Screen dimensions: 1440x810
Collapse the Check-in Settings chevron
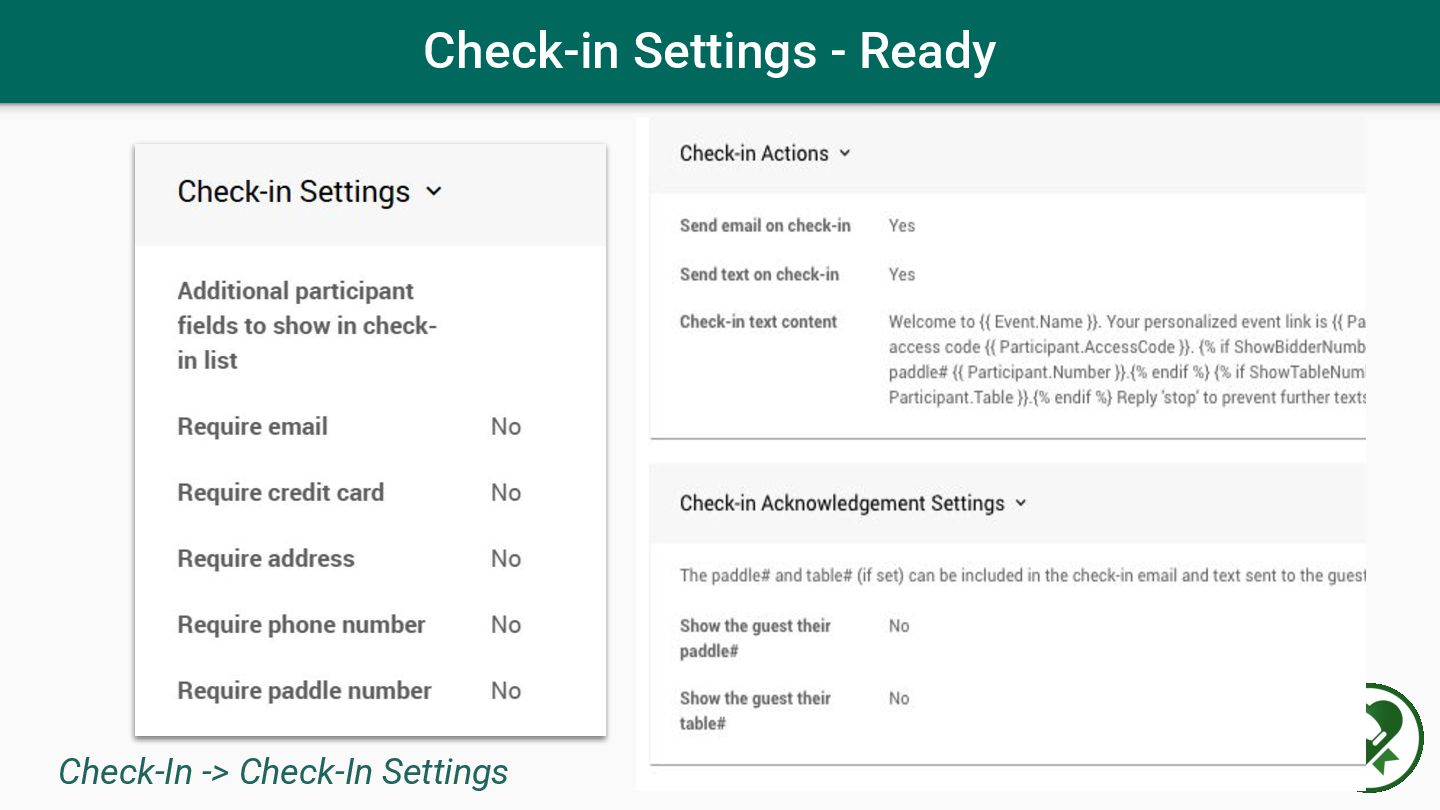click(433, 192)
